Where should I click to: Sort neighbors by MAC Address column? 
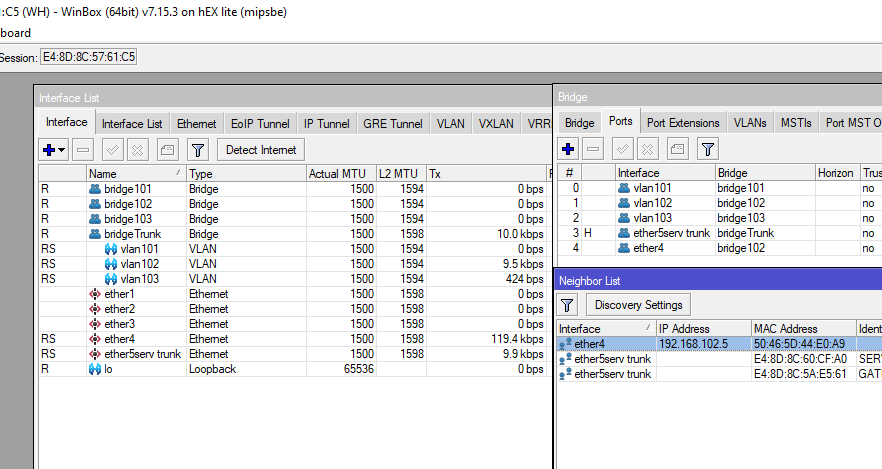[x=803, y=328]
